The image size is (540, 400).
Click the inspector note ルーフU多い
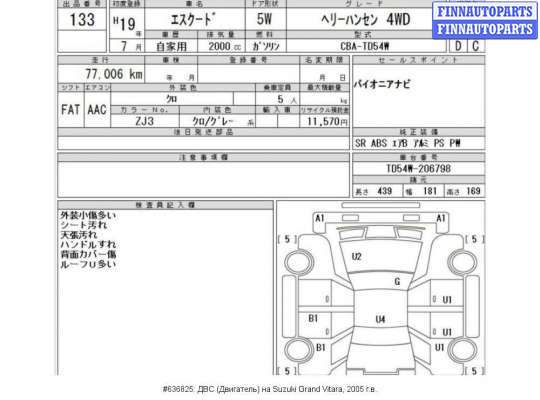(x=88, y=264)
